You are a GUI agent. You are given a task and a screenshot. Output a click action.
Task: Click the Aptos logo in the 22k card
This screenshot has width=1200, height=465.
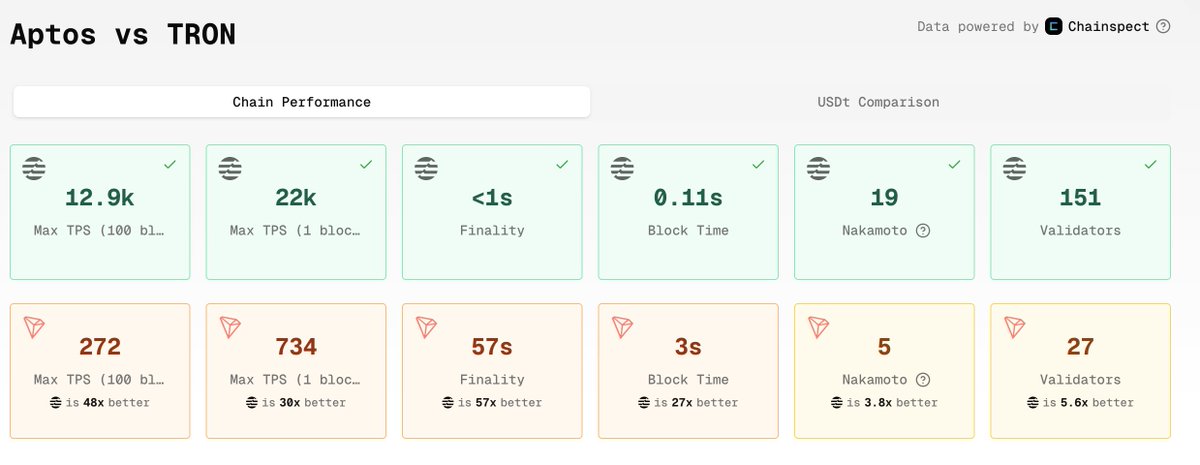pos(231,168)
